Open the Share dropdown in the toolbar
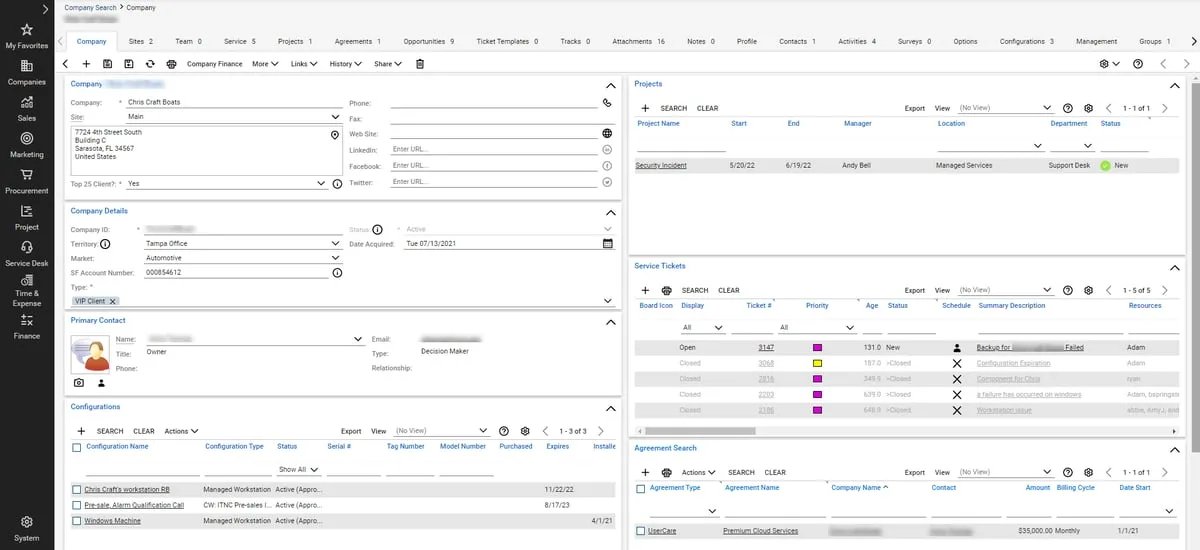1200x550 pixels. (387, 64)
